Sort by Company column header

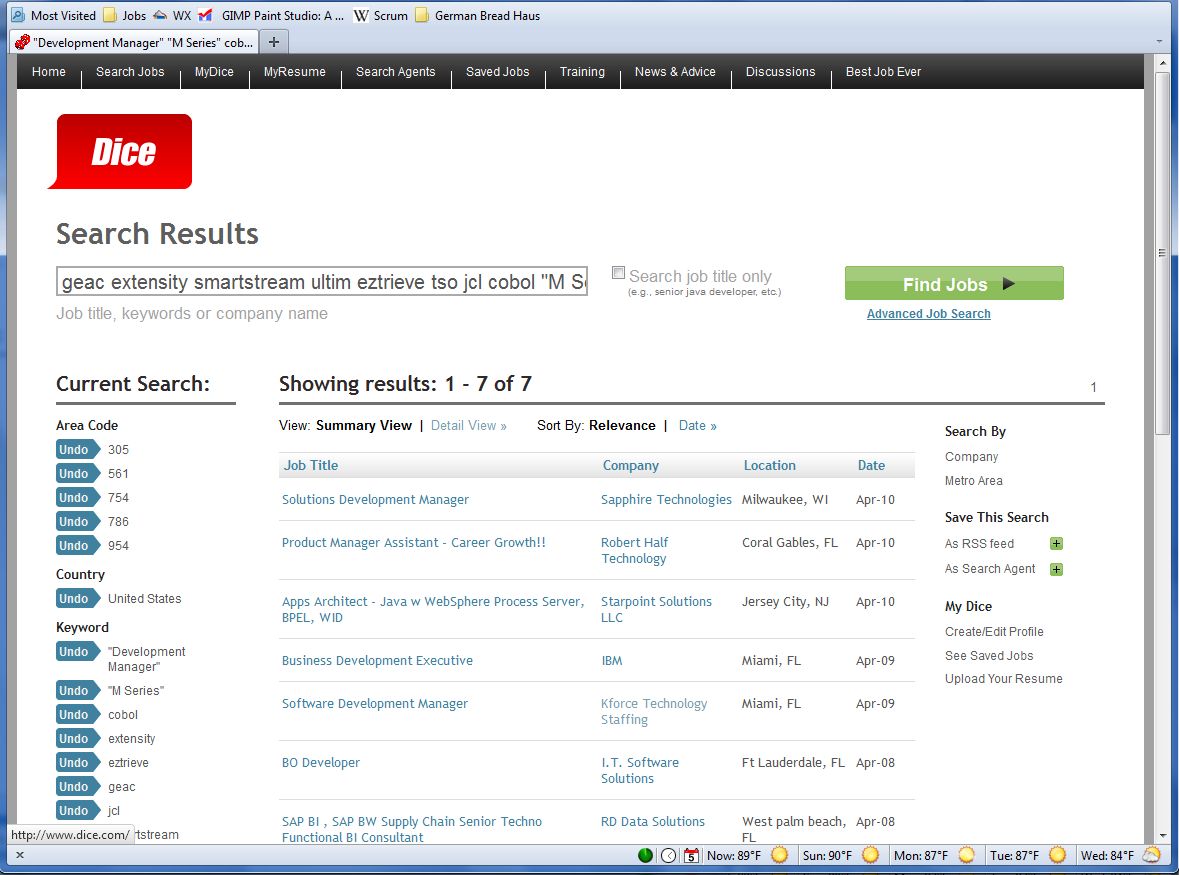point(630,465)
